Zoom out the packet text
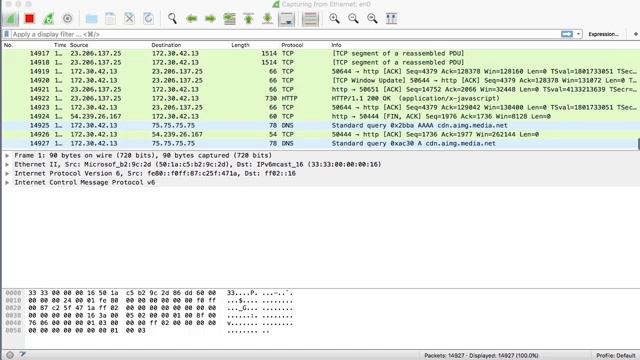Screen dimensions: 640x360 [x=353, y=18]
